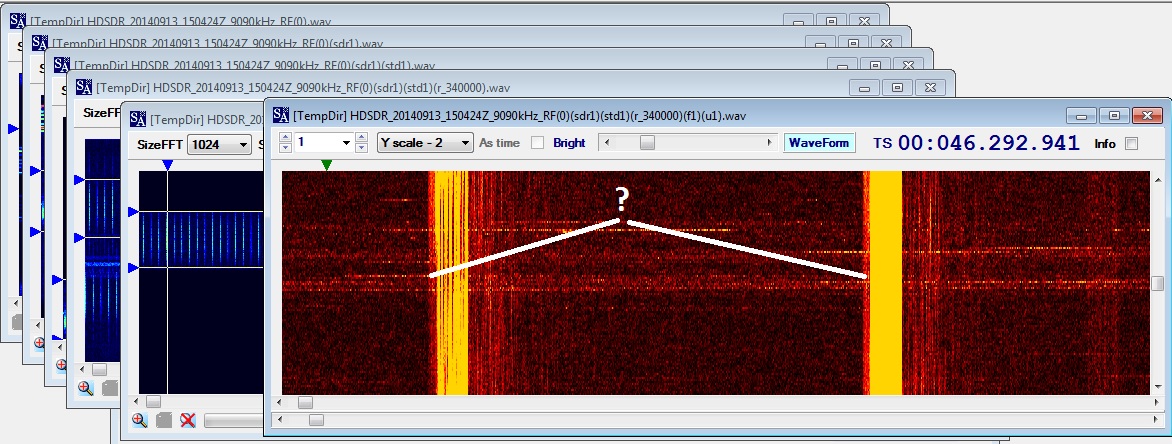Select the green triangle marker above the spectrogram
1172x444 pixels.
point(327,164)
